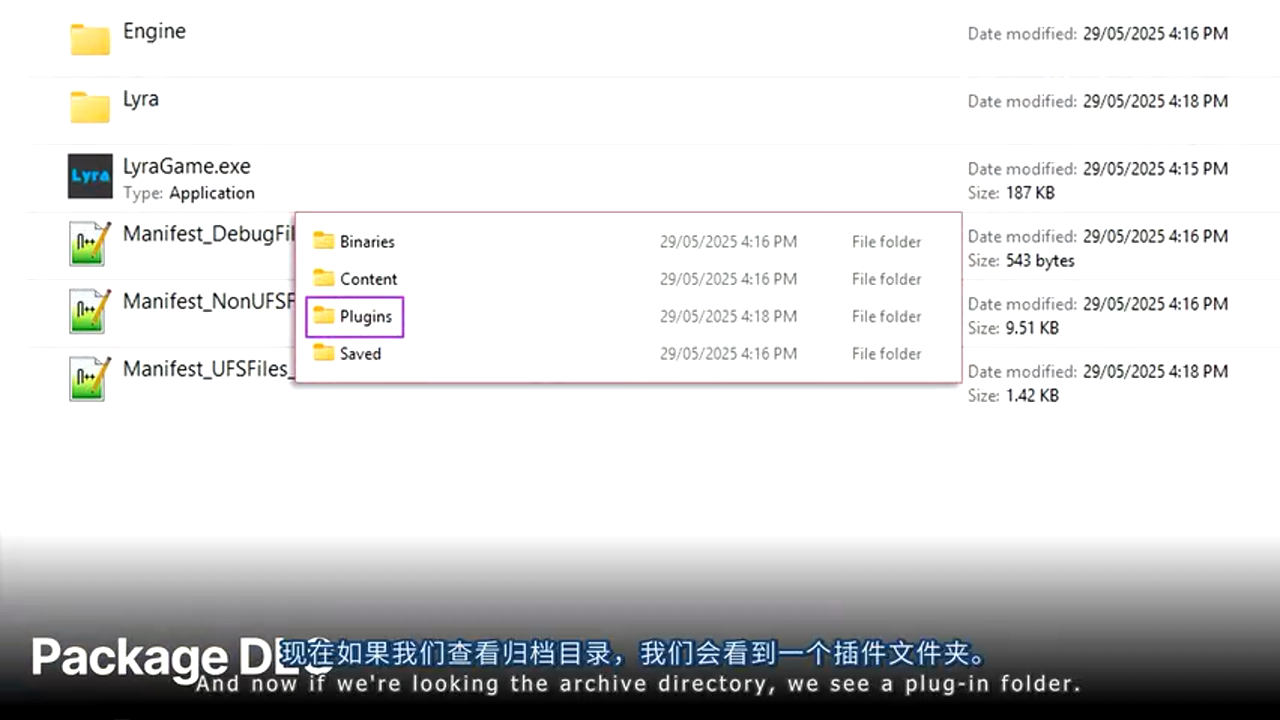The width and height of the screenshot is (1280, 720).
Task: Click the Plugins row date modified
Action: [x=728, y=317]
